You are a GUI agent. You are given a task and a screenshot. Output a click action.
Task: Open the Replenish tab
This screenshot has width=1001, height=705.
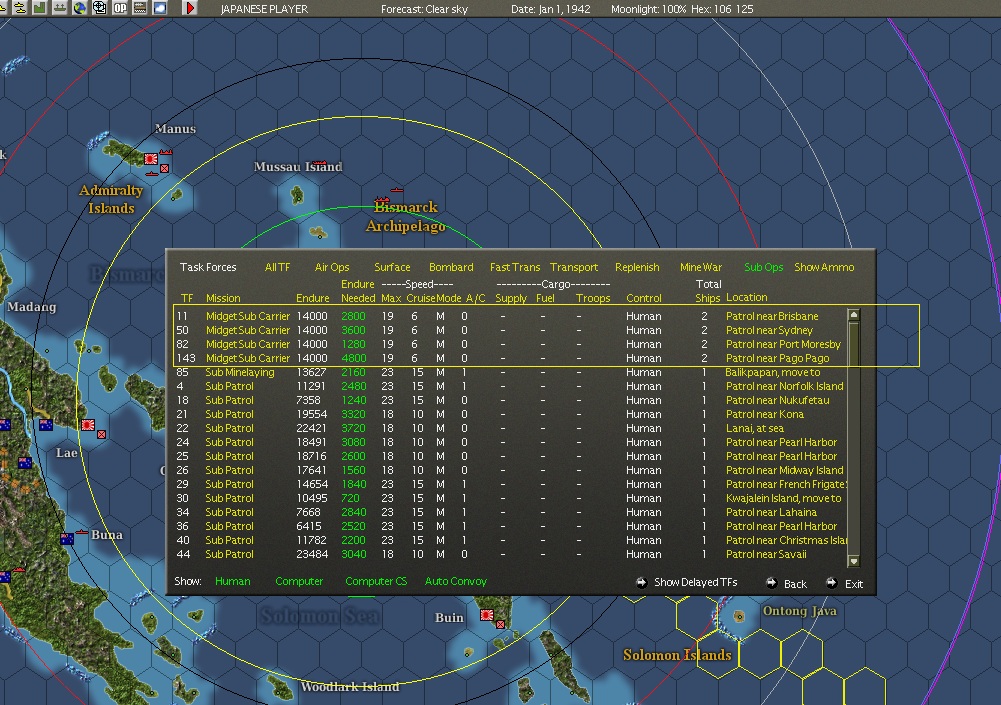(637, 267)
